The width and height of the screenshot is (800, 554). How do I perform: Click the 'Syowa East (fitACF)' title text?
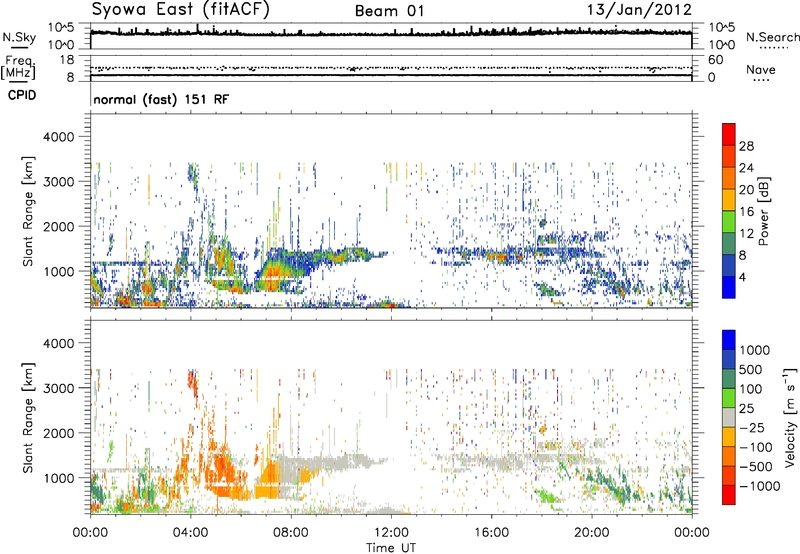[181, 10]
